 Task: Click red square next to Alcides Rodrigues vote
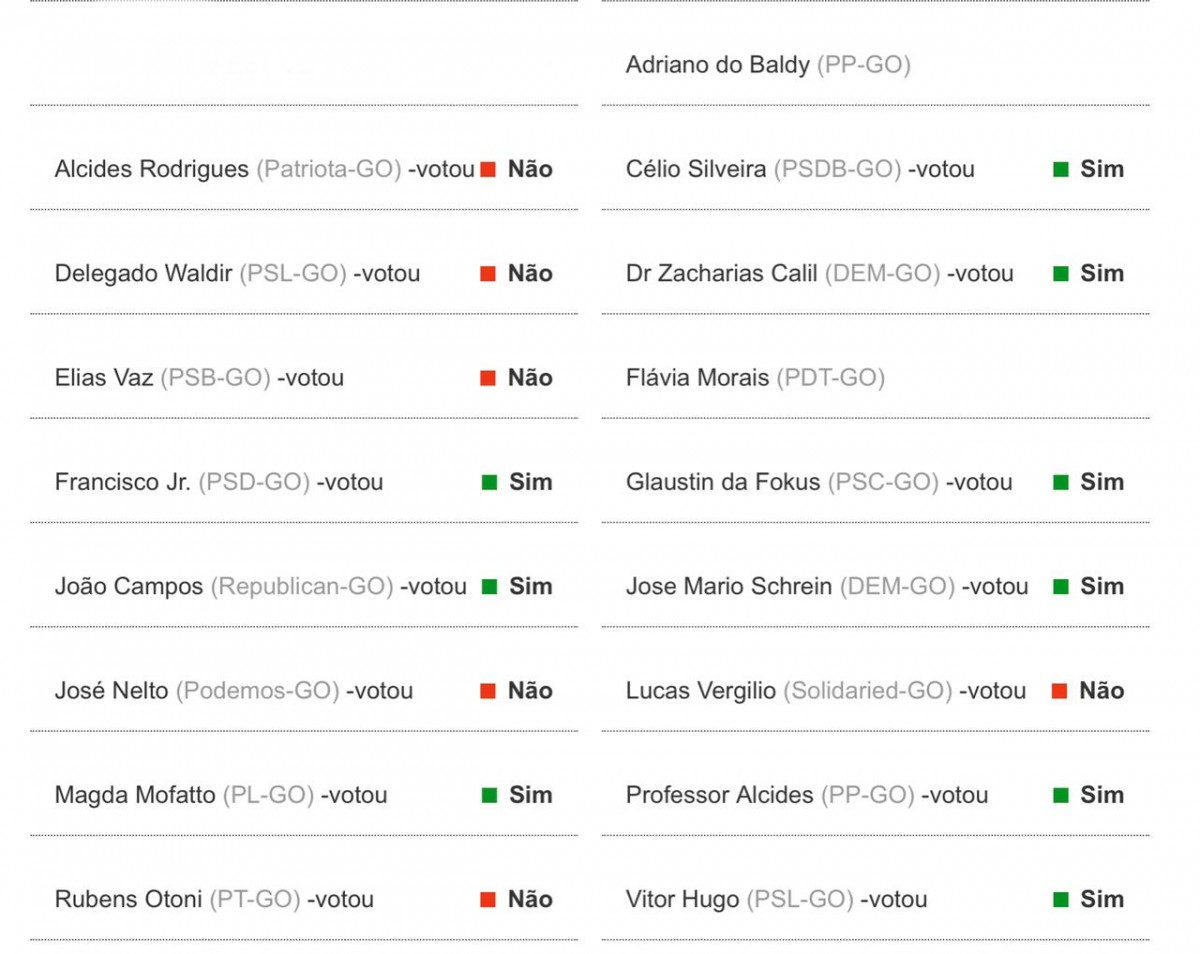point(488,170)
